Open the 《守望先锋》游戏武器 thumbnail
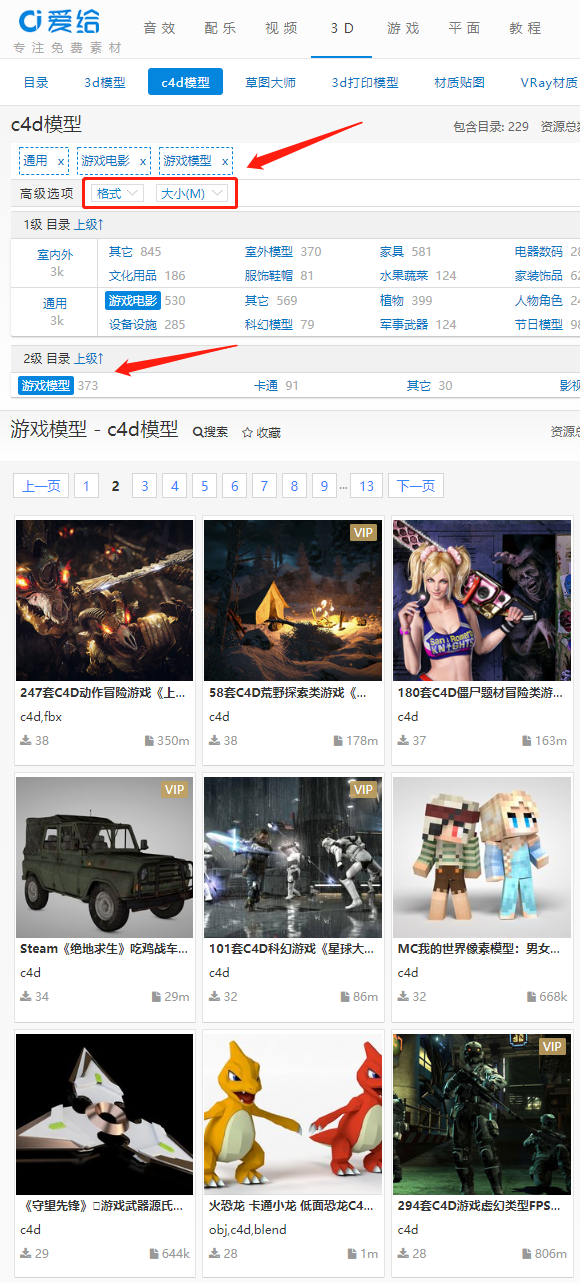This screenshot has height=1283, width=580. click(x=104, y=1114)
